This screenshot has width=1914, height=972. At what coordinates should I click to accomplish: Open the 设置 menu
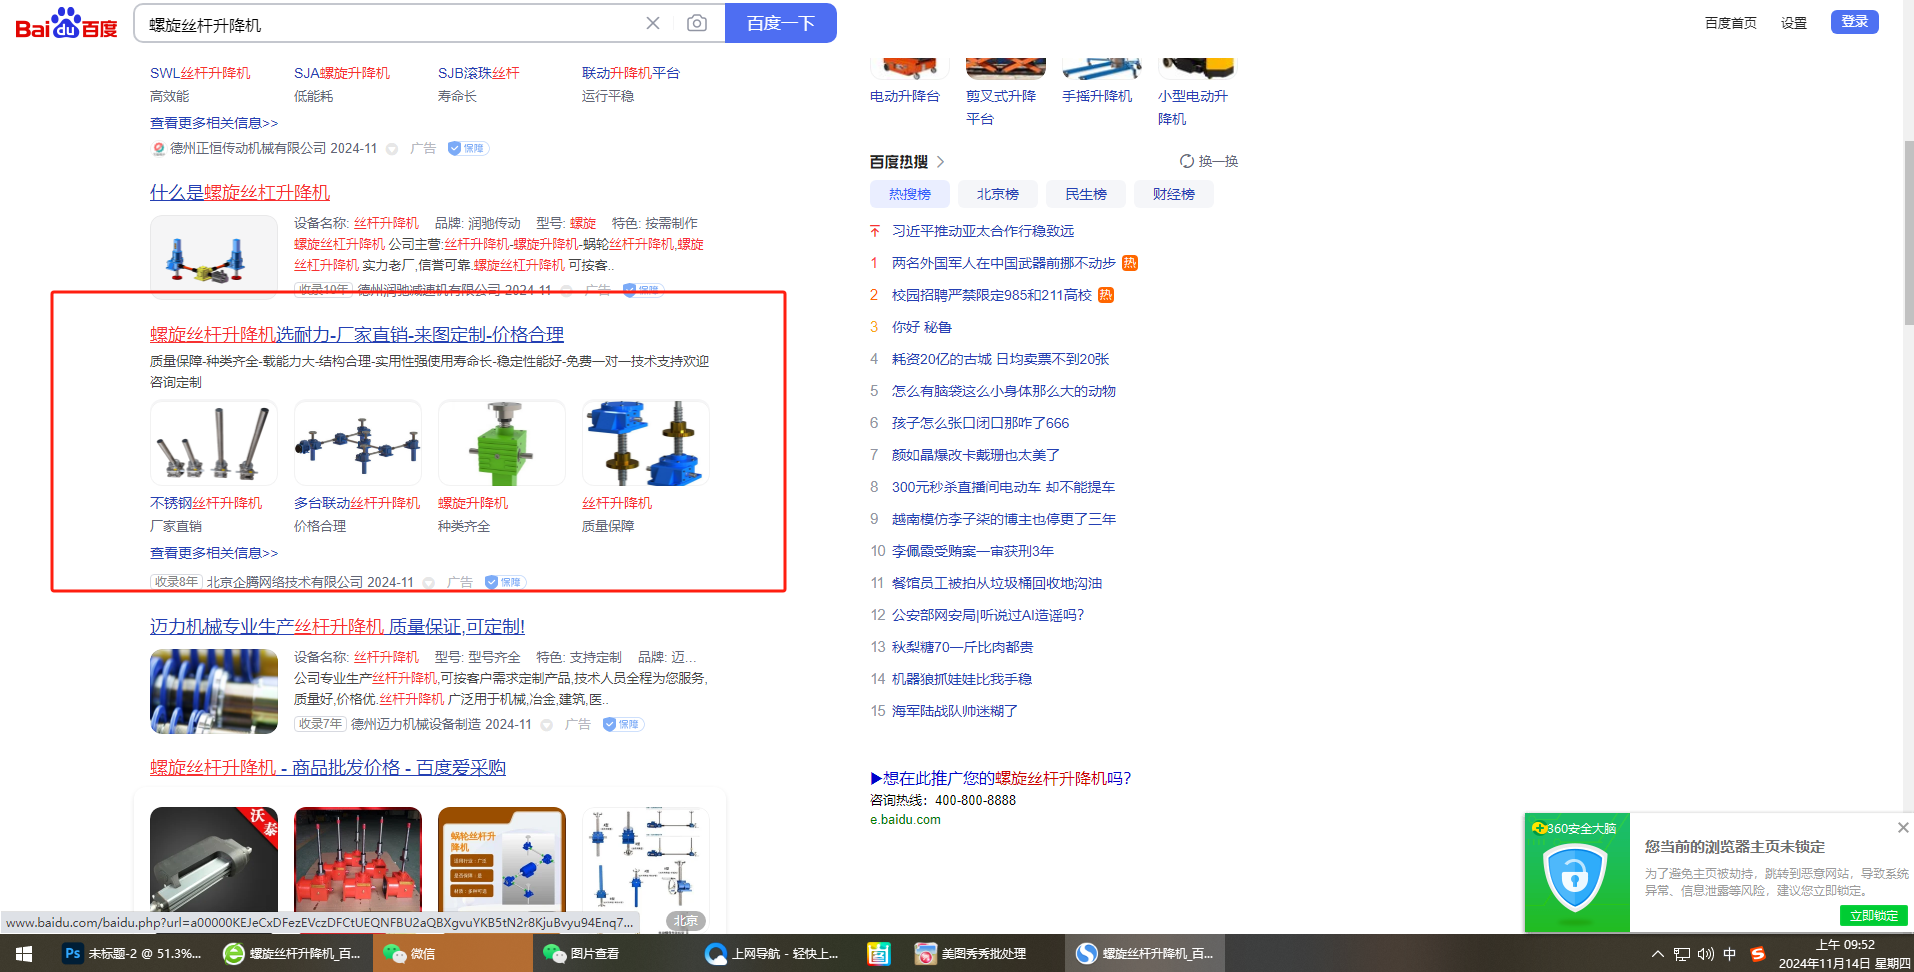[x=1794, y=23]
